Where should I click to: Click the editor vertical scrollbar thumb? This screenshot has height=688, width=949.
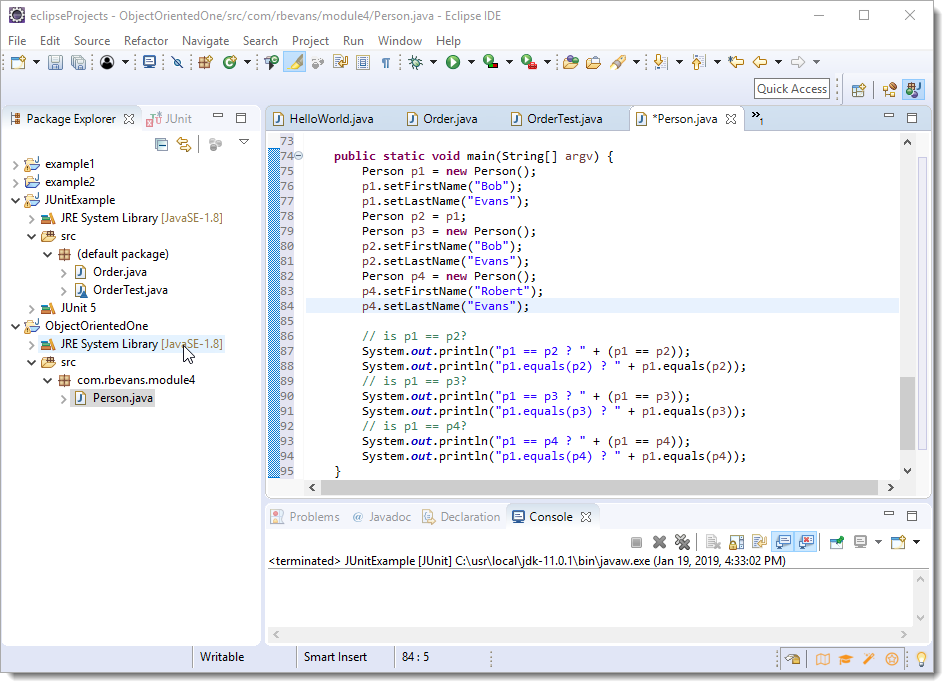907,414
